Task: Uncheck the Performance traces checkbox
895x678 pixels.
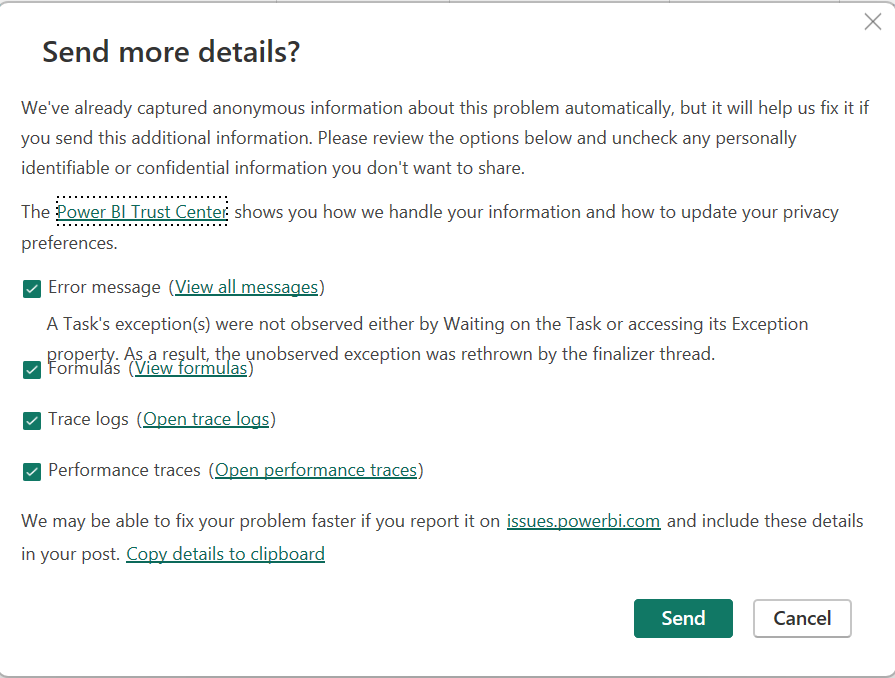Action: point(32,472)
